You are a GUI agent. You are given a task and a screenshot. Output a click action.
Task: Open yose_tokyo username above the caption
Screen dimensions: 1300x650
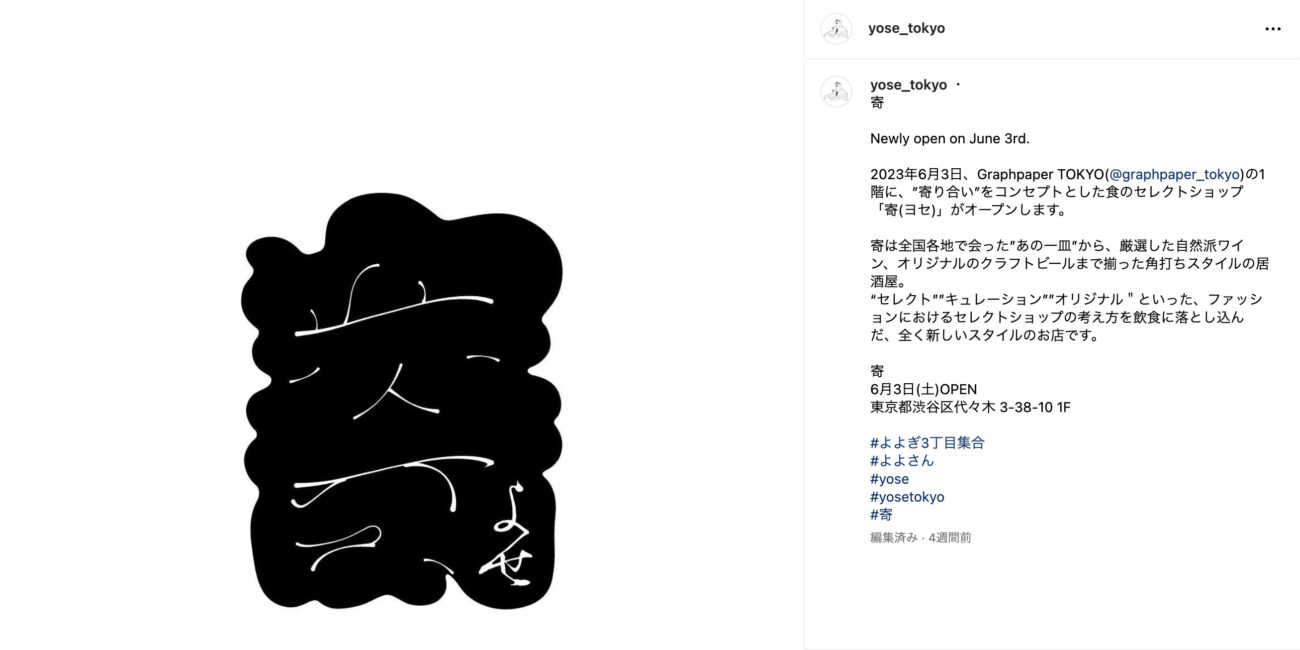point(908,85)
